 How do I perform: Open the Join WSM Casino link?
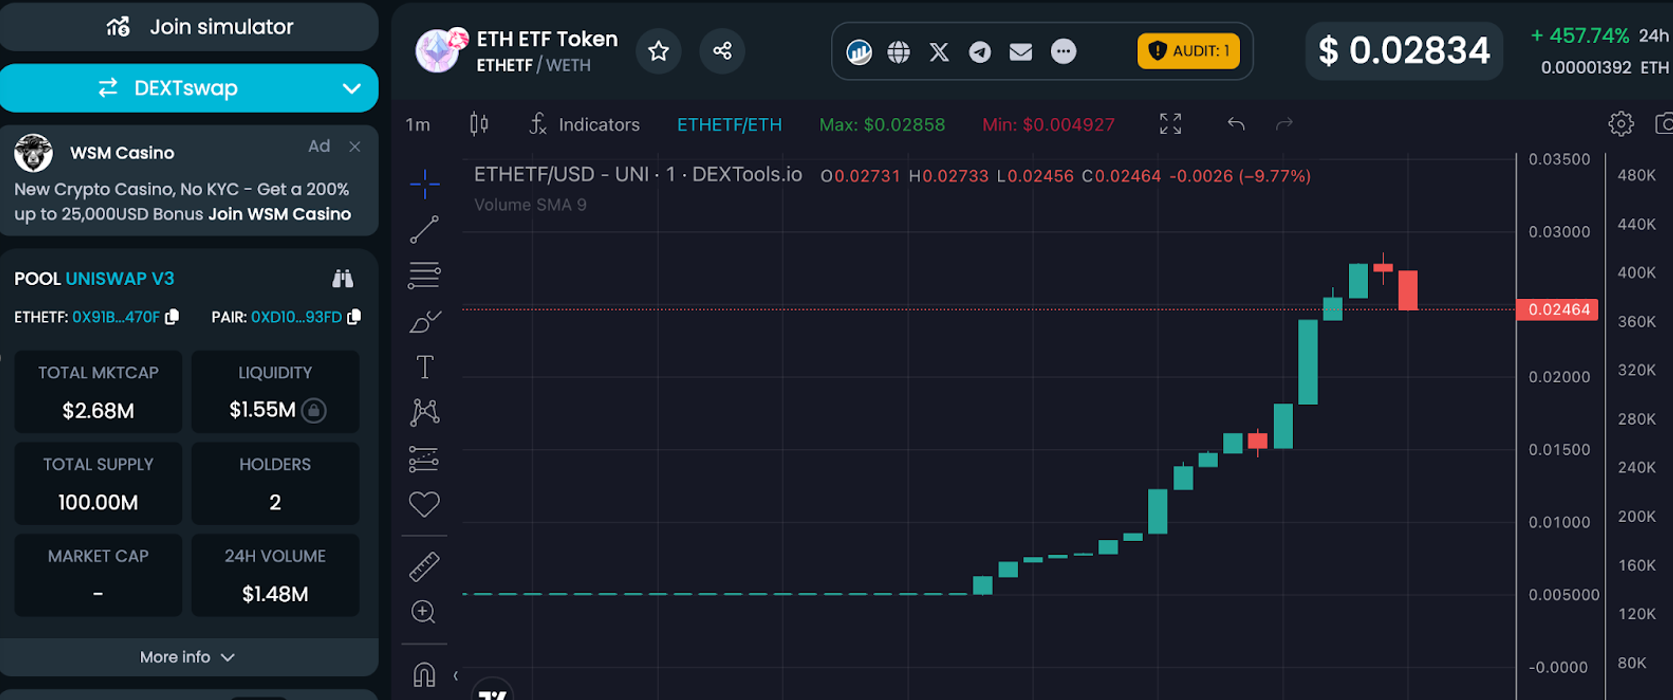pos(279,214)
